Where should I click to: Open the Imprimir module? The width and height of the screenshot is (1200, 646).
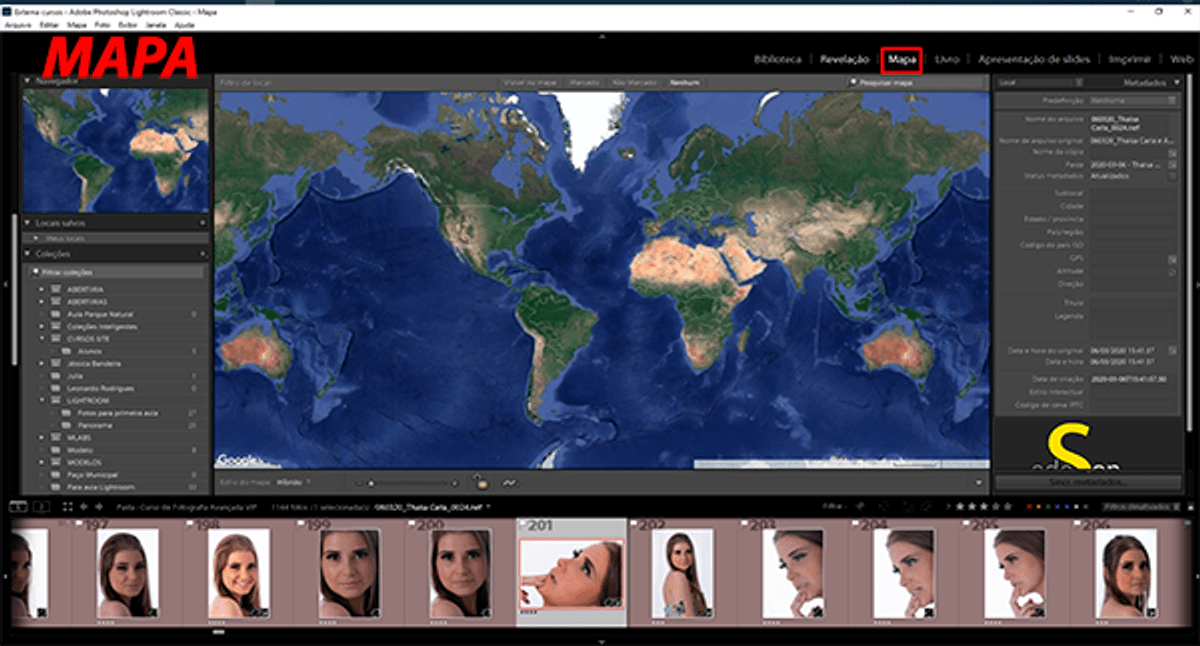pos(1129,60)
